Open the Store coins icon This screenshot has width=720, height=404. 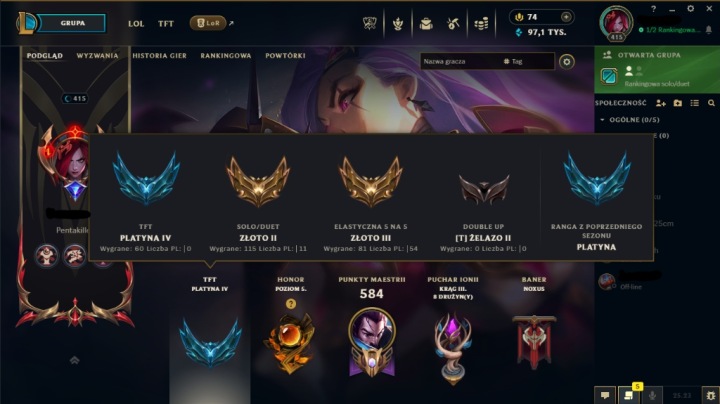coord(481,23)
